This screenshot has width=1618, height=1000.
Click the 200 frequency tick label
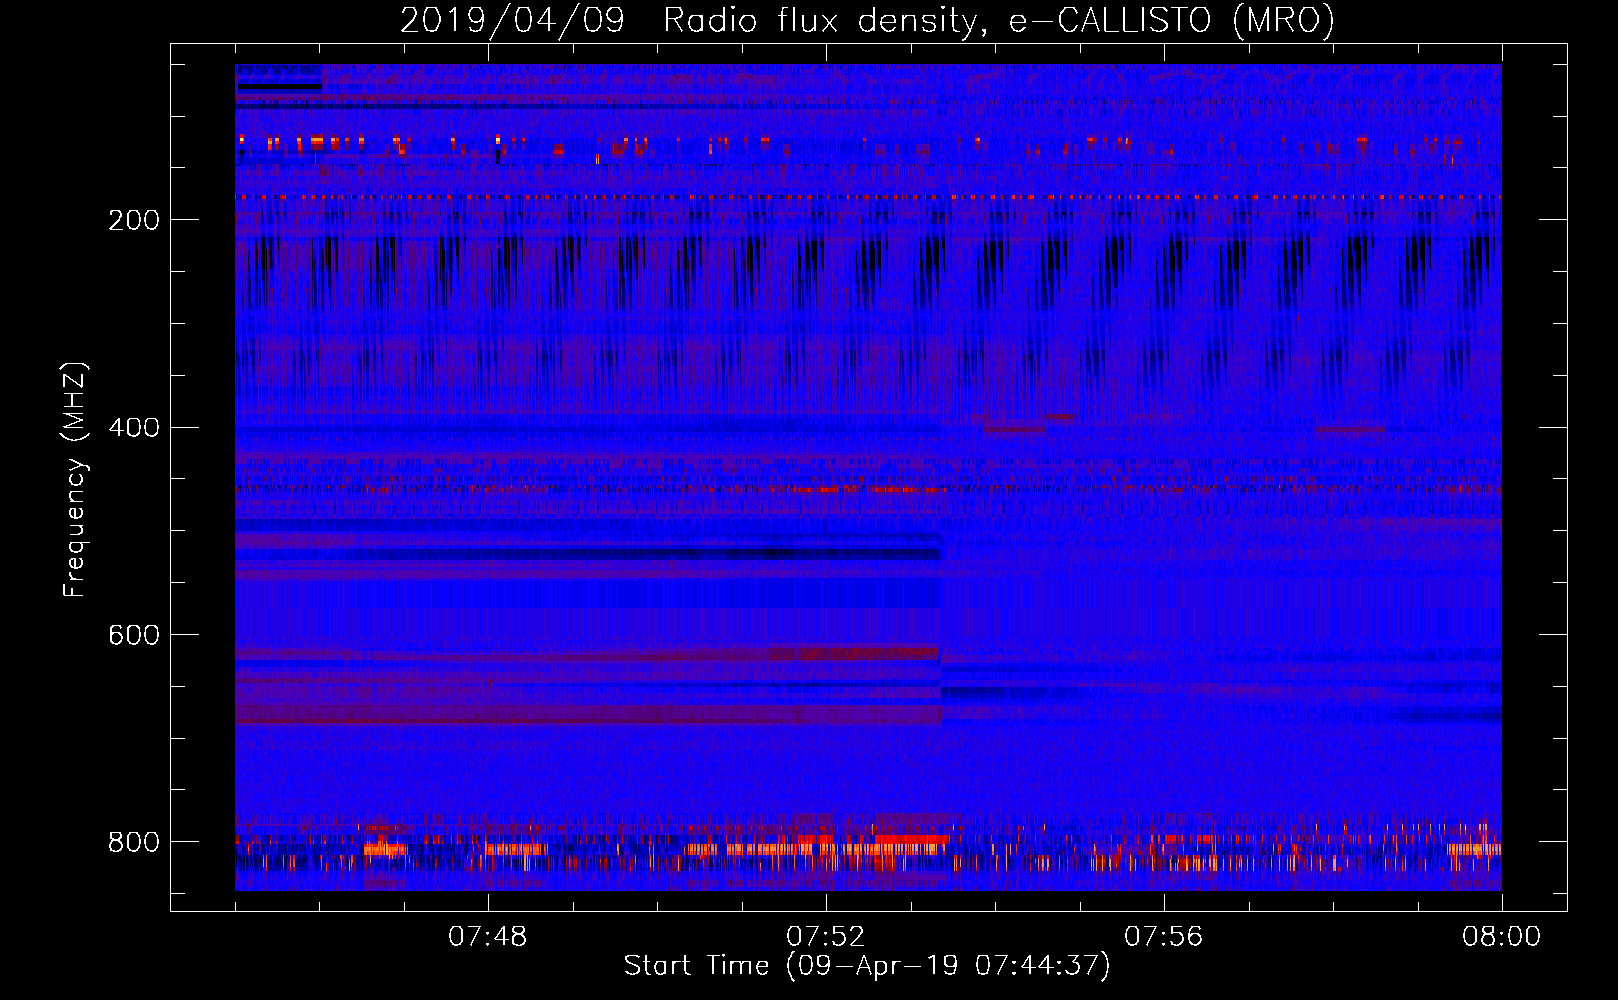click(134, 220)
